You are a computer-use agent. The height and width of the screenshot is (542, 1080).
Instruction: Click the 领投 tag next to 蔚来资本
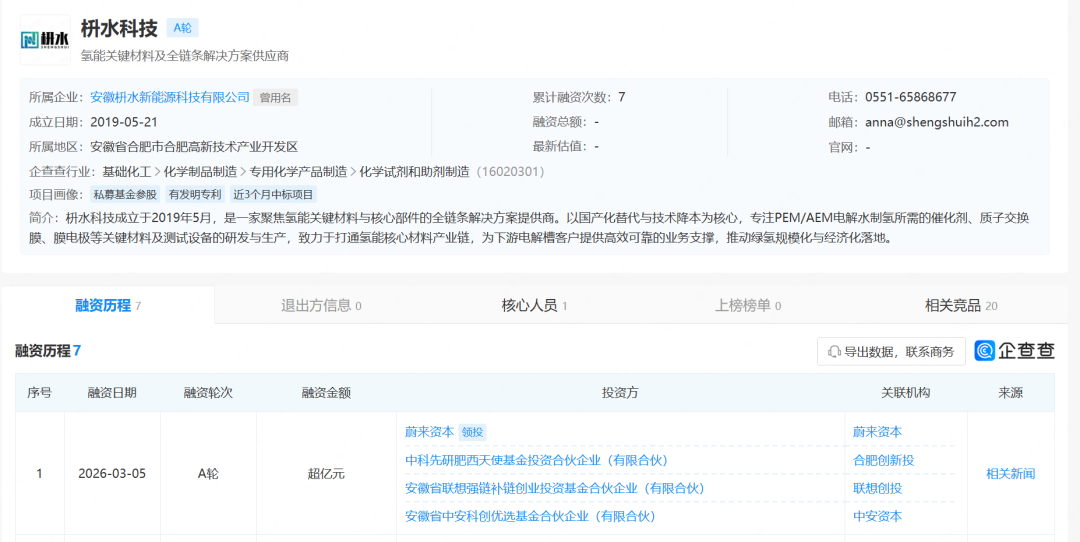pos(472,432)
